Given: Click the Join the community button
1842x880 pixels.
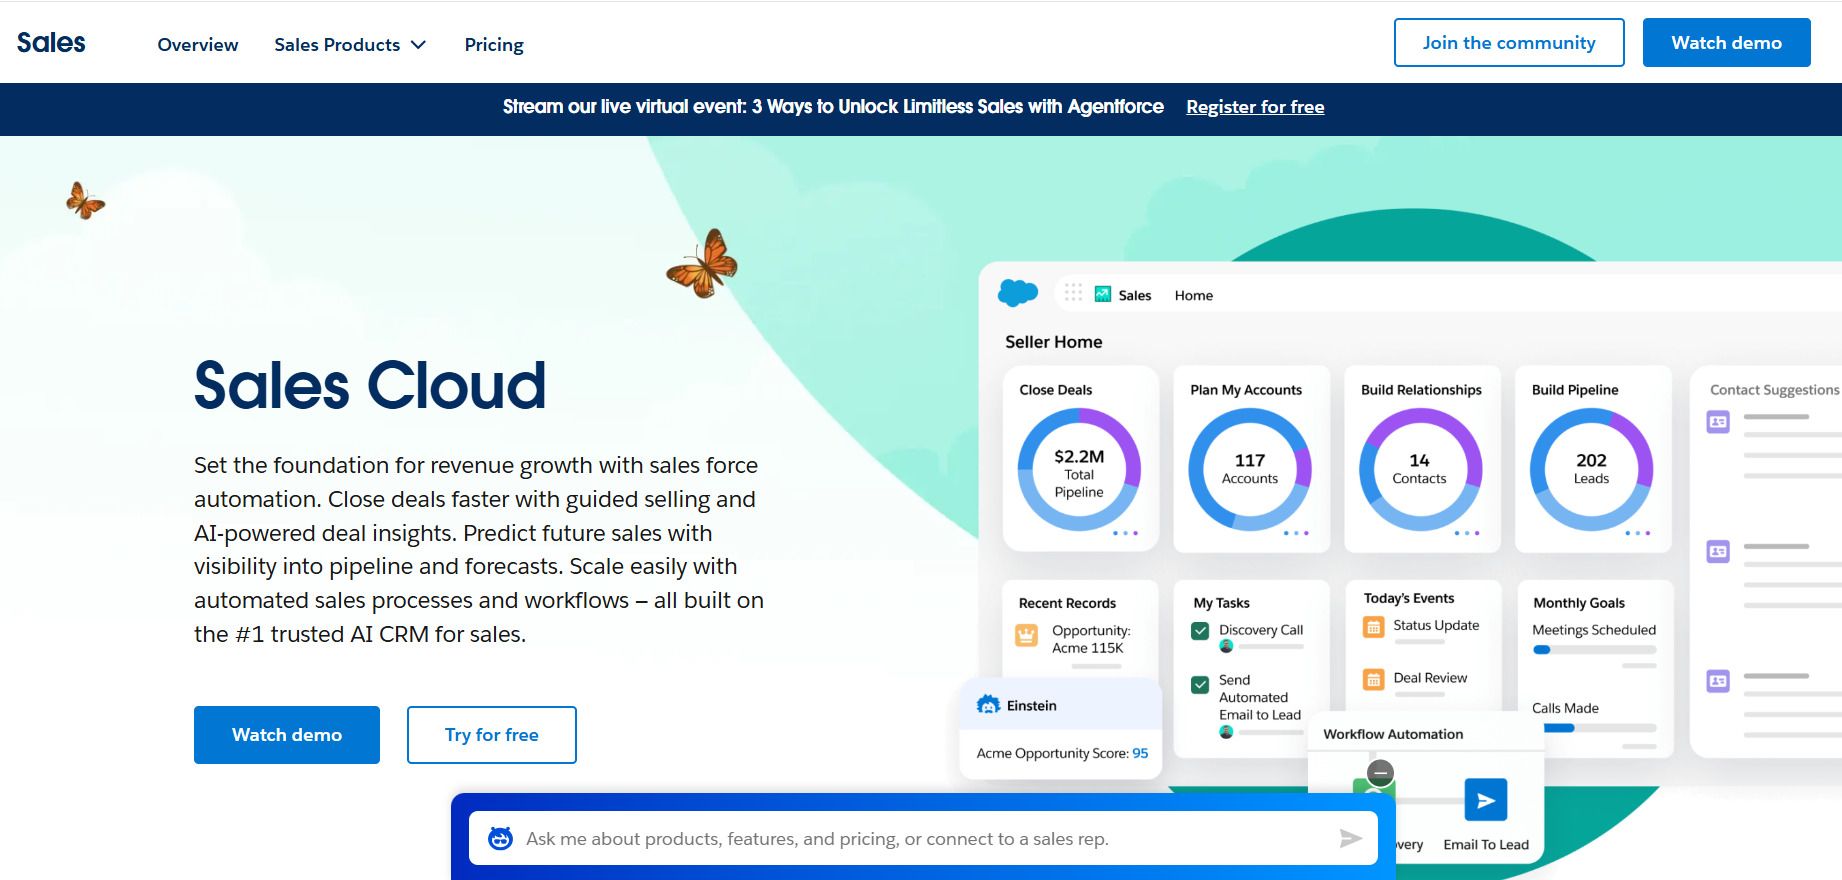Looking at the screenshot, I should [x=1509, y=43].
